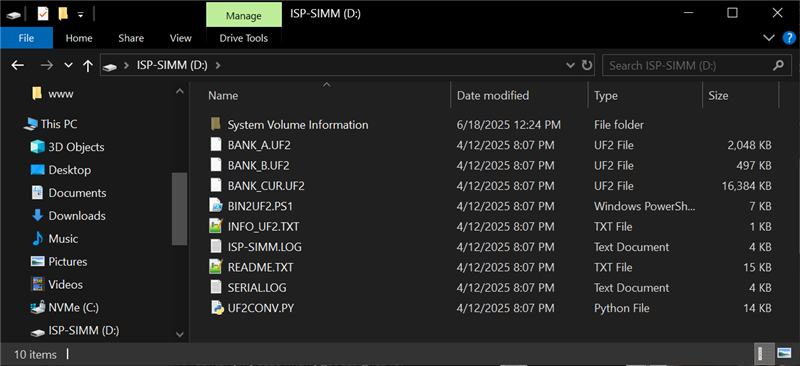Select the System Volume Information folder icon

(216, 124)
